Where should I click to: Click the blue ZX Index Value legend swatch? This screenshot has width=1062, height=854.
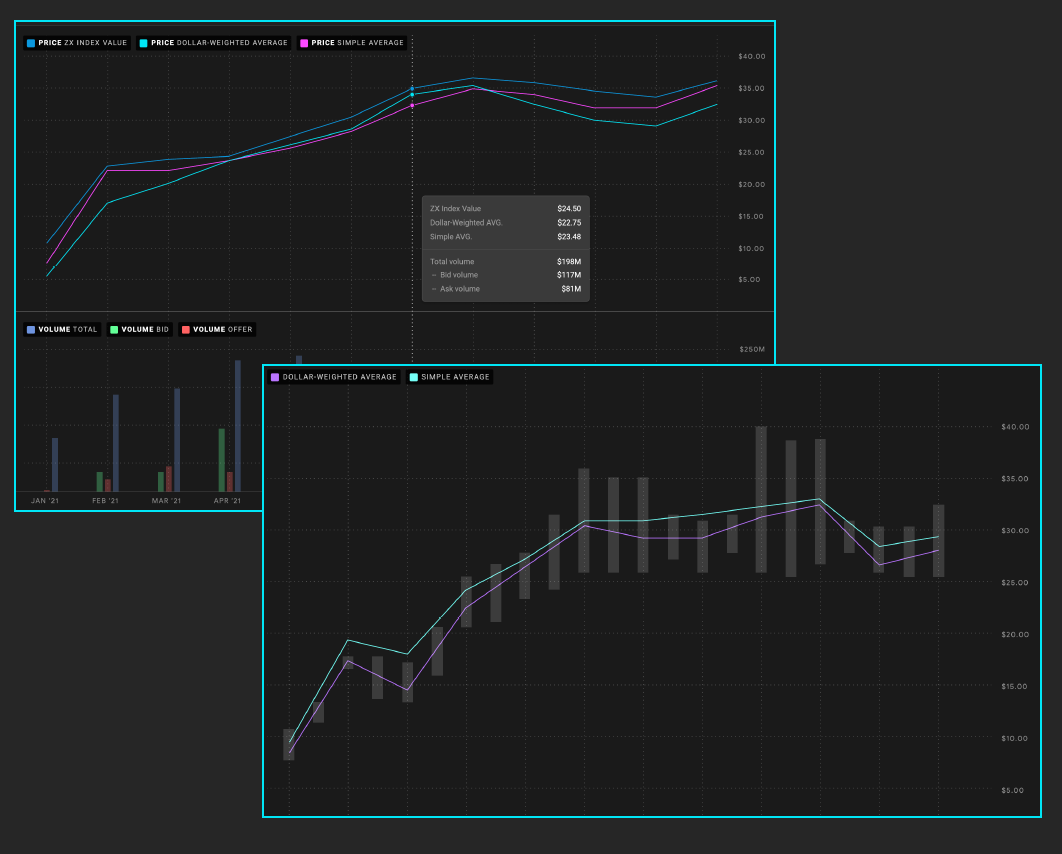click(31, 43)
